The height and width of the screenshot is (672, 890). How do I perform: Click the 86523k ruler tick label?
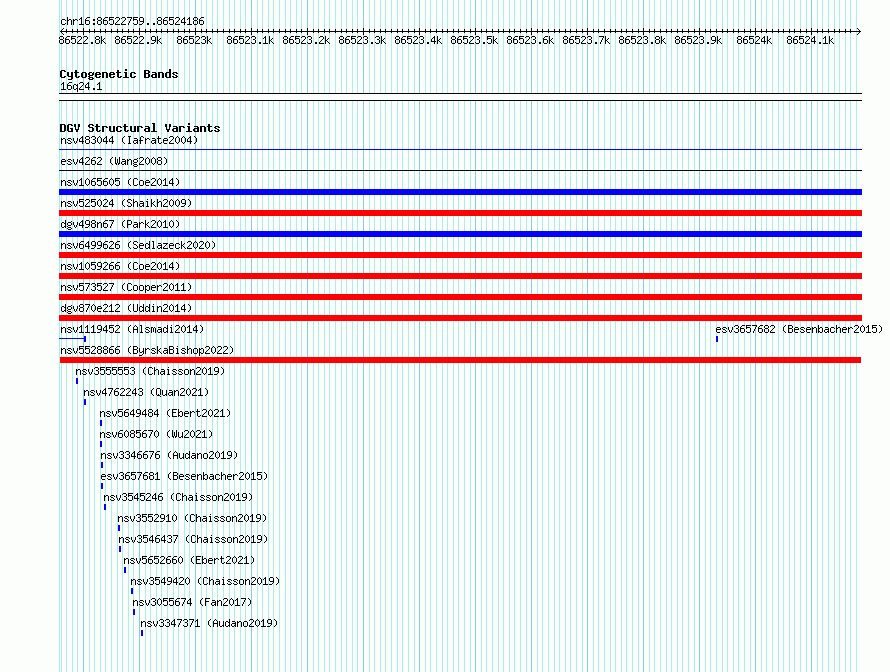coord(194,40)
